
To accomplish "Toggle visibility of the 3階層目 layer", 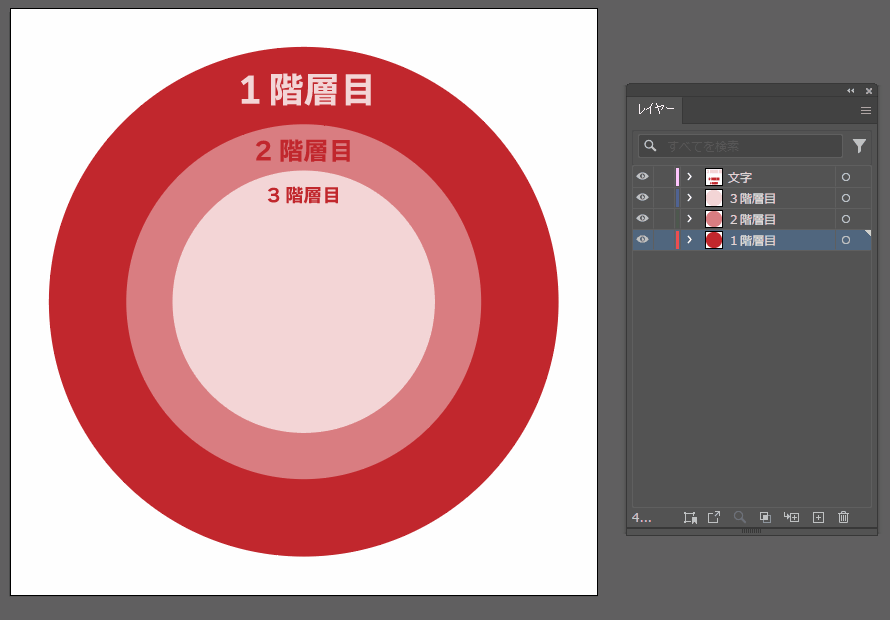I will point(642,198).
